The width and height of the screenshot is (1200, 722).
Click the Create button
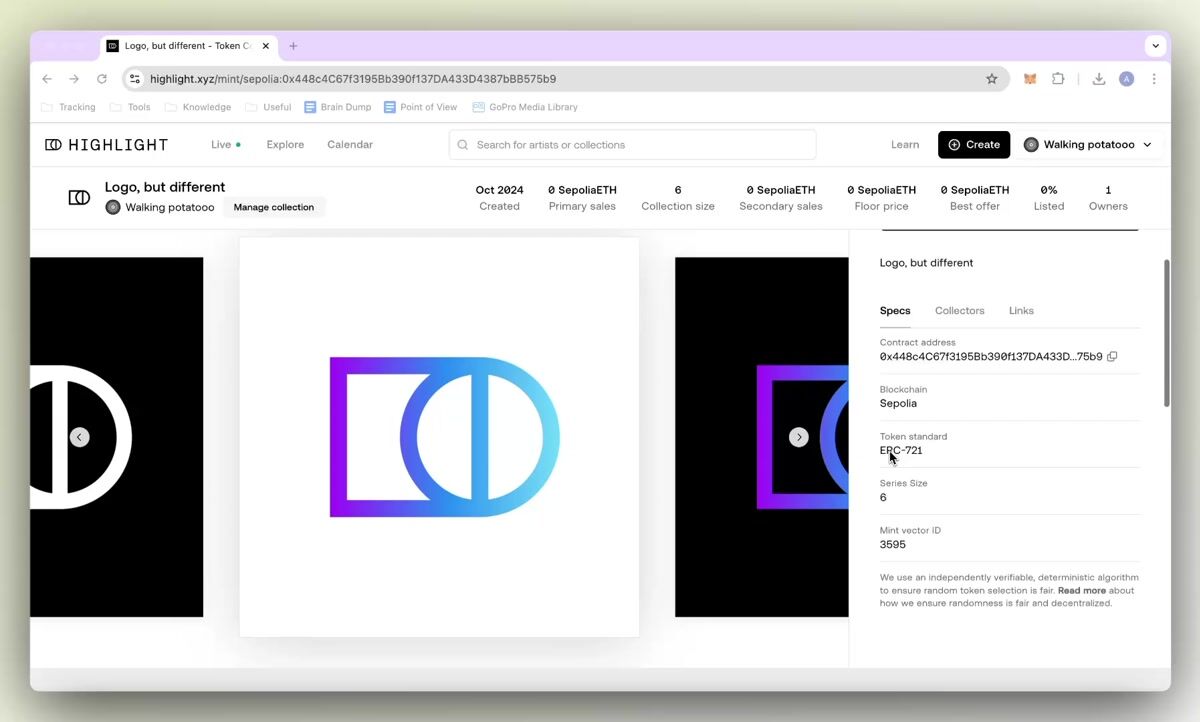(x=974, y=145)
